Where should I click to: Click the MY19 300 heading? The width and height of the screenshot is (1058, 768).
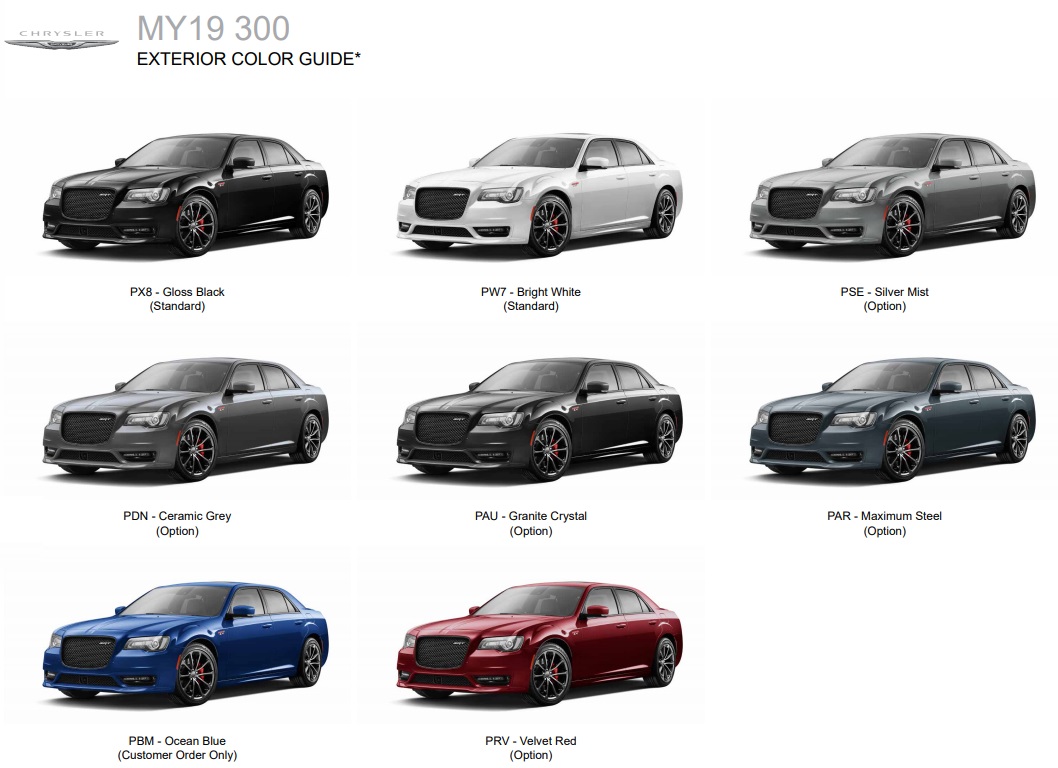213,27
